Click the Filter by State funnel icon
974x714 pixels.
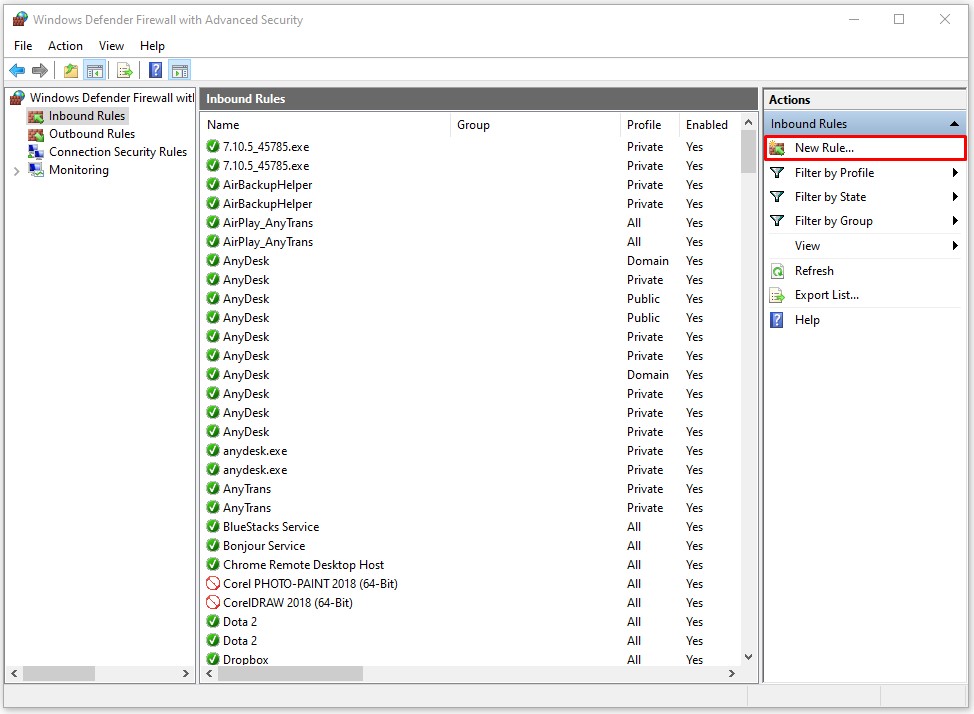click(x=777, y=197)
